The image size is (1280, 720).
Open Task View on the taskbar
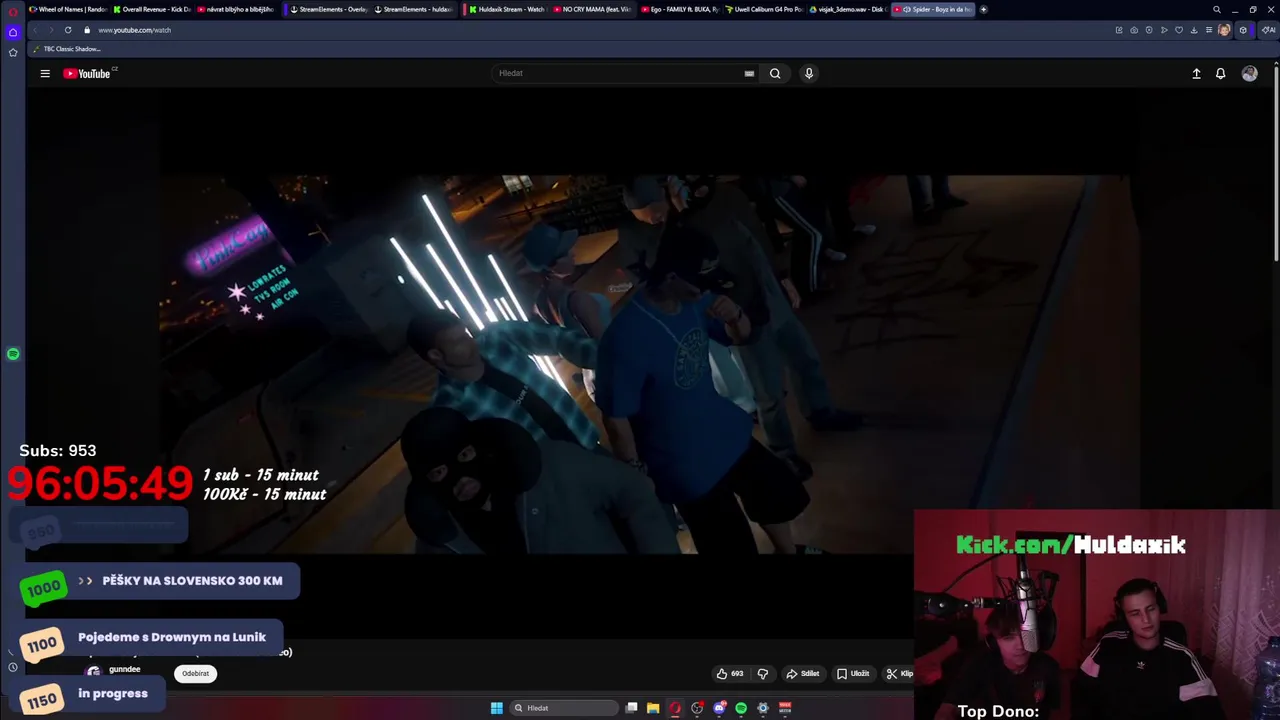coord(632,708)
